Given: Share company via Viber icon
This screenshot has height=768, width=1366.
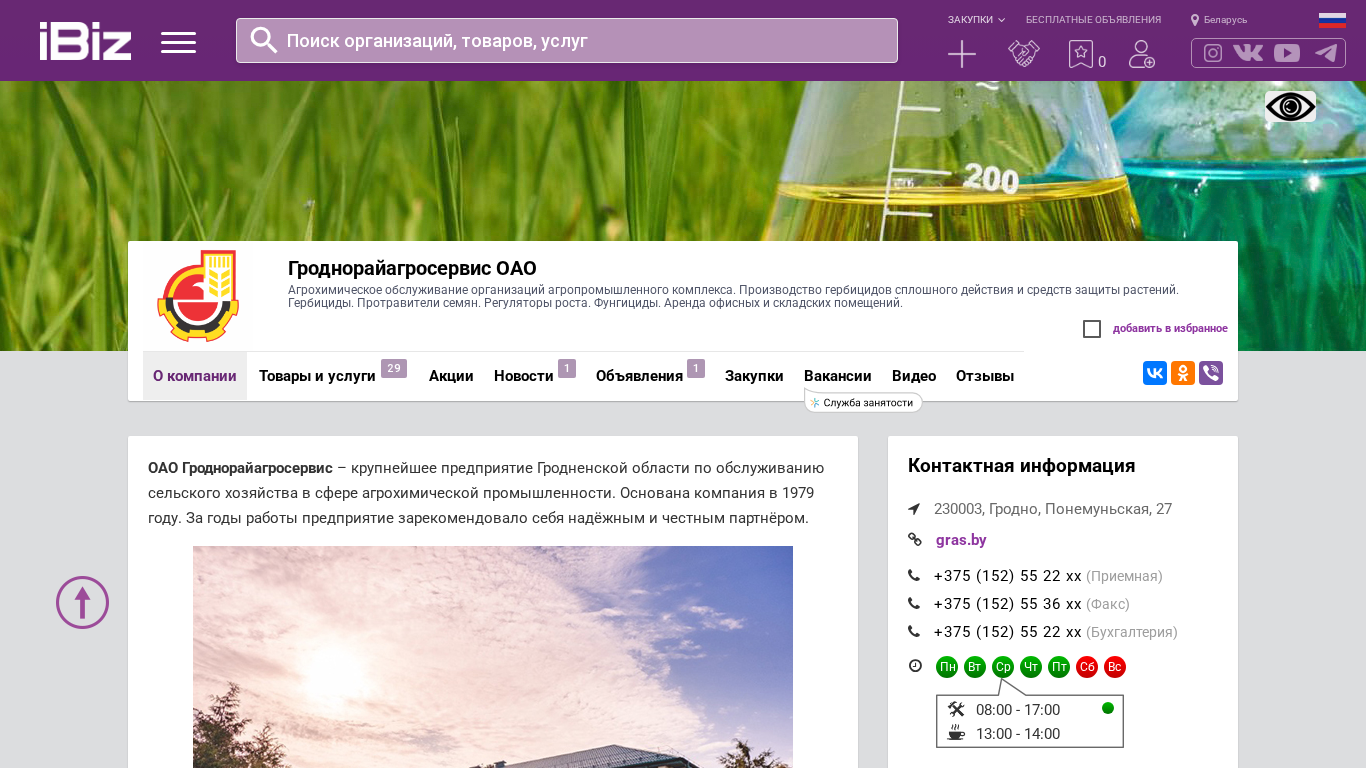Looking at the screenshot, I should click(x=1211, y=373).
